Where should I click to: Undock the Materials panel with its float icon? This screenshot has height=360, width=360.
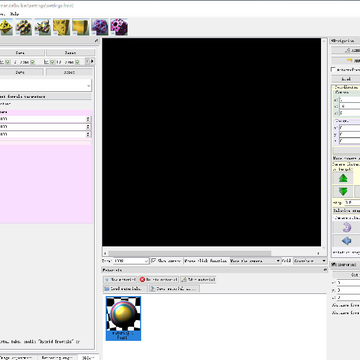[325, 270]
